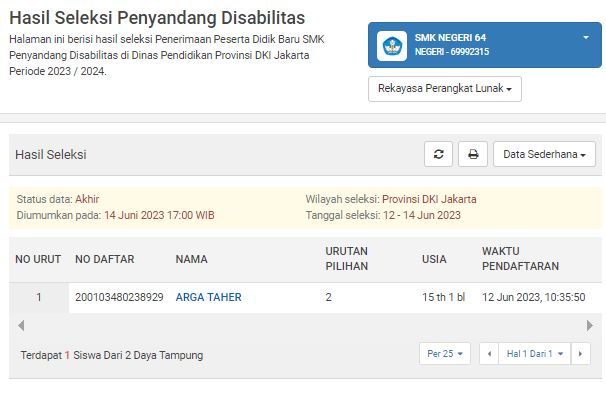This screenshot has width=606, height=393.
Task: Select registration number 200103480238929 cell
Action: point(119,297)
